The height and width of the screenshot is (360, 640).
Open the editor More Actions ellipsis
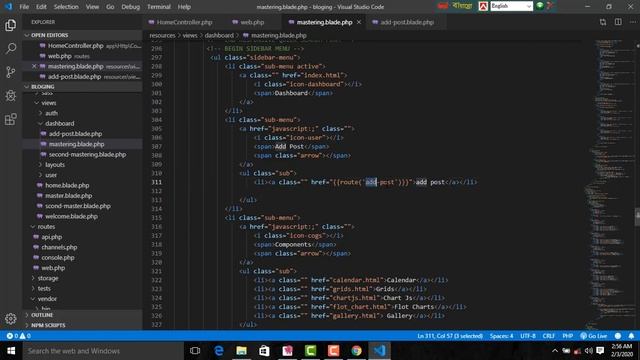(633, 22)
